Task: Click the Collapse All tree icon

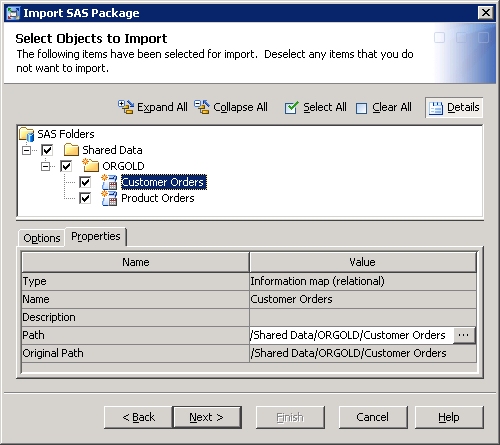Action: [x=202, y=107]
